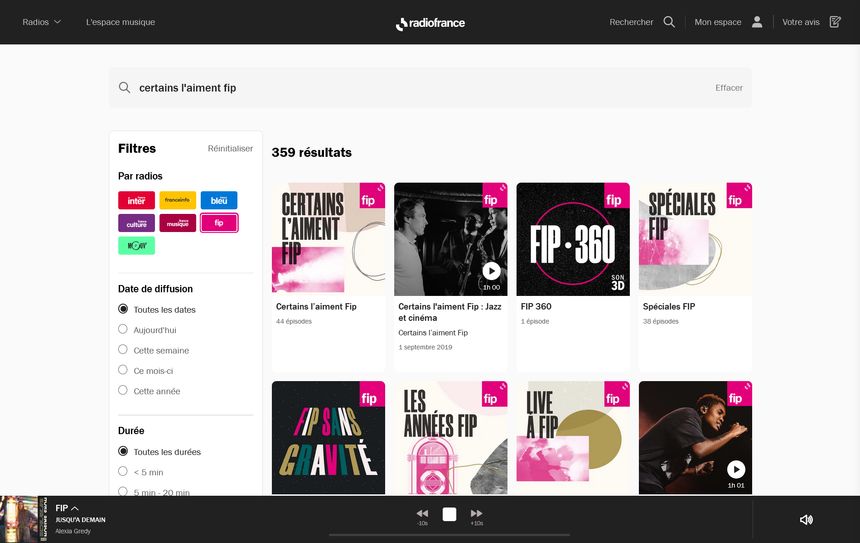This screenshot has width=860, height=543.
Task: Select Ce mois-ci date filter
Action: [x=123, y=370]
